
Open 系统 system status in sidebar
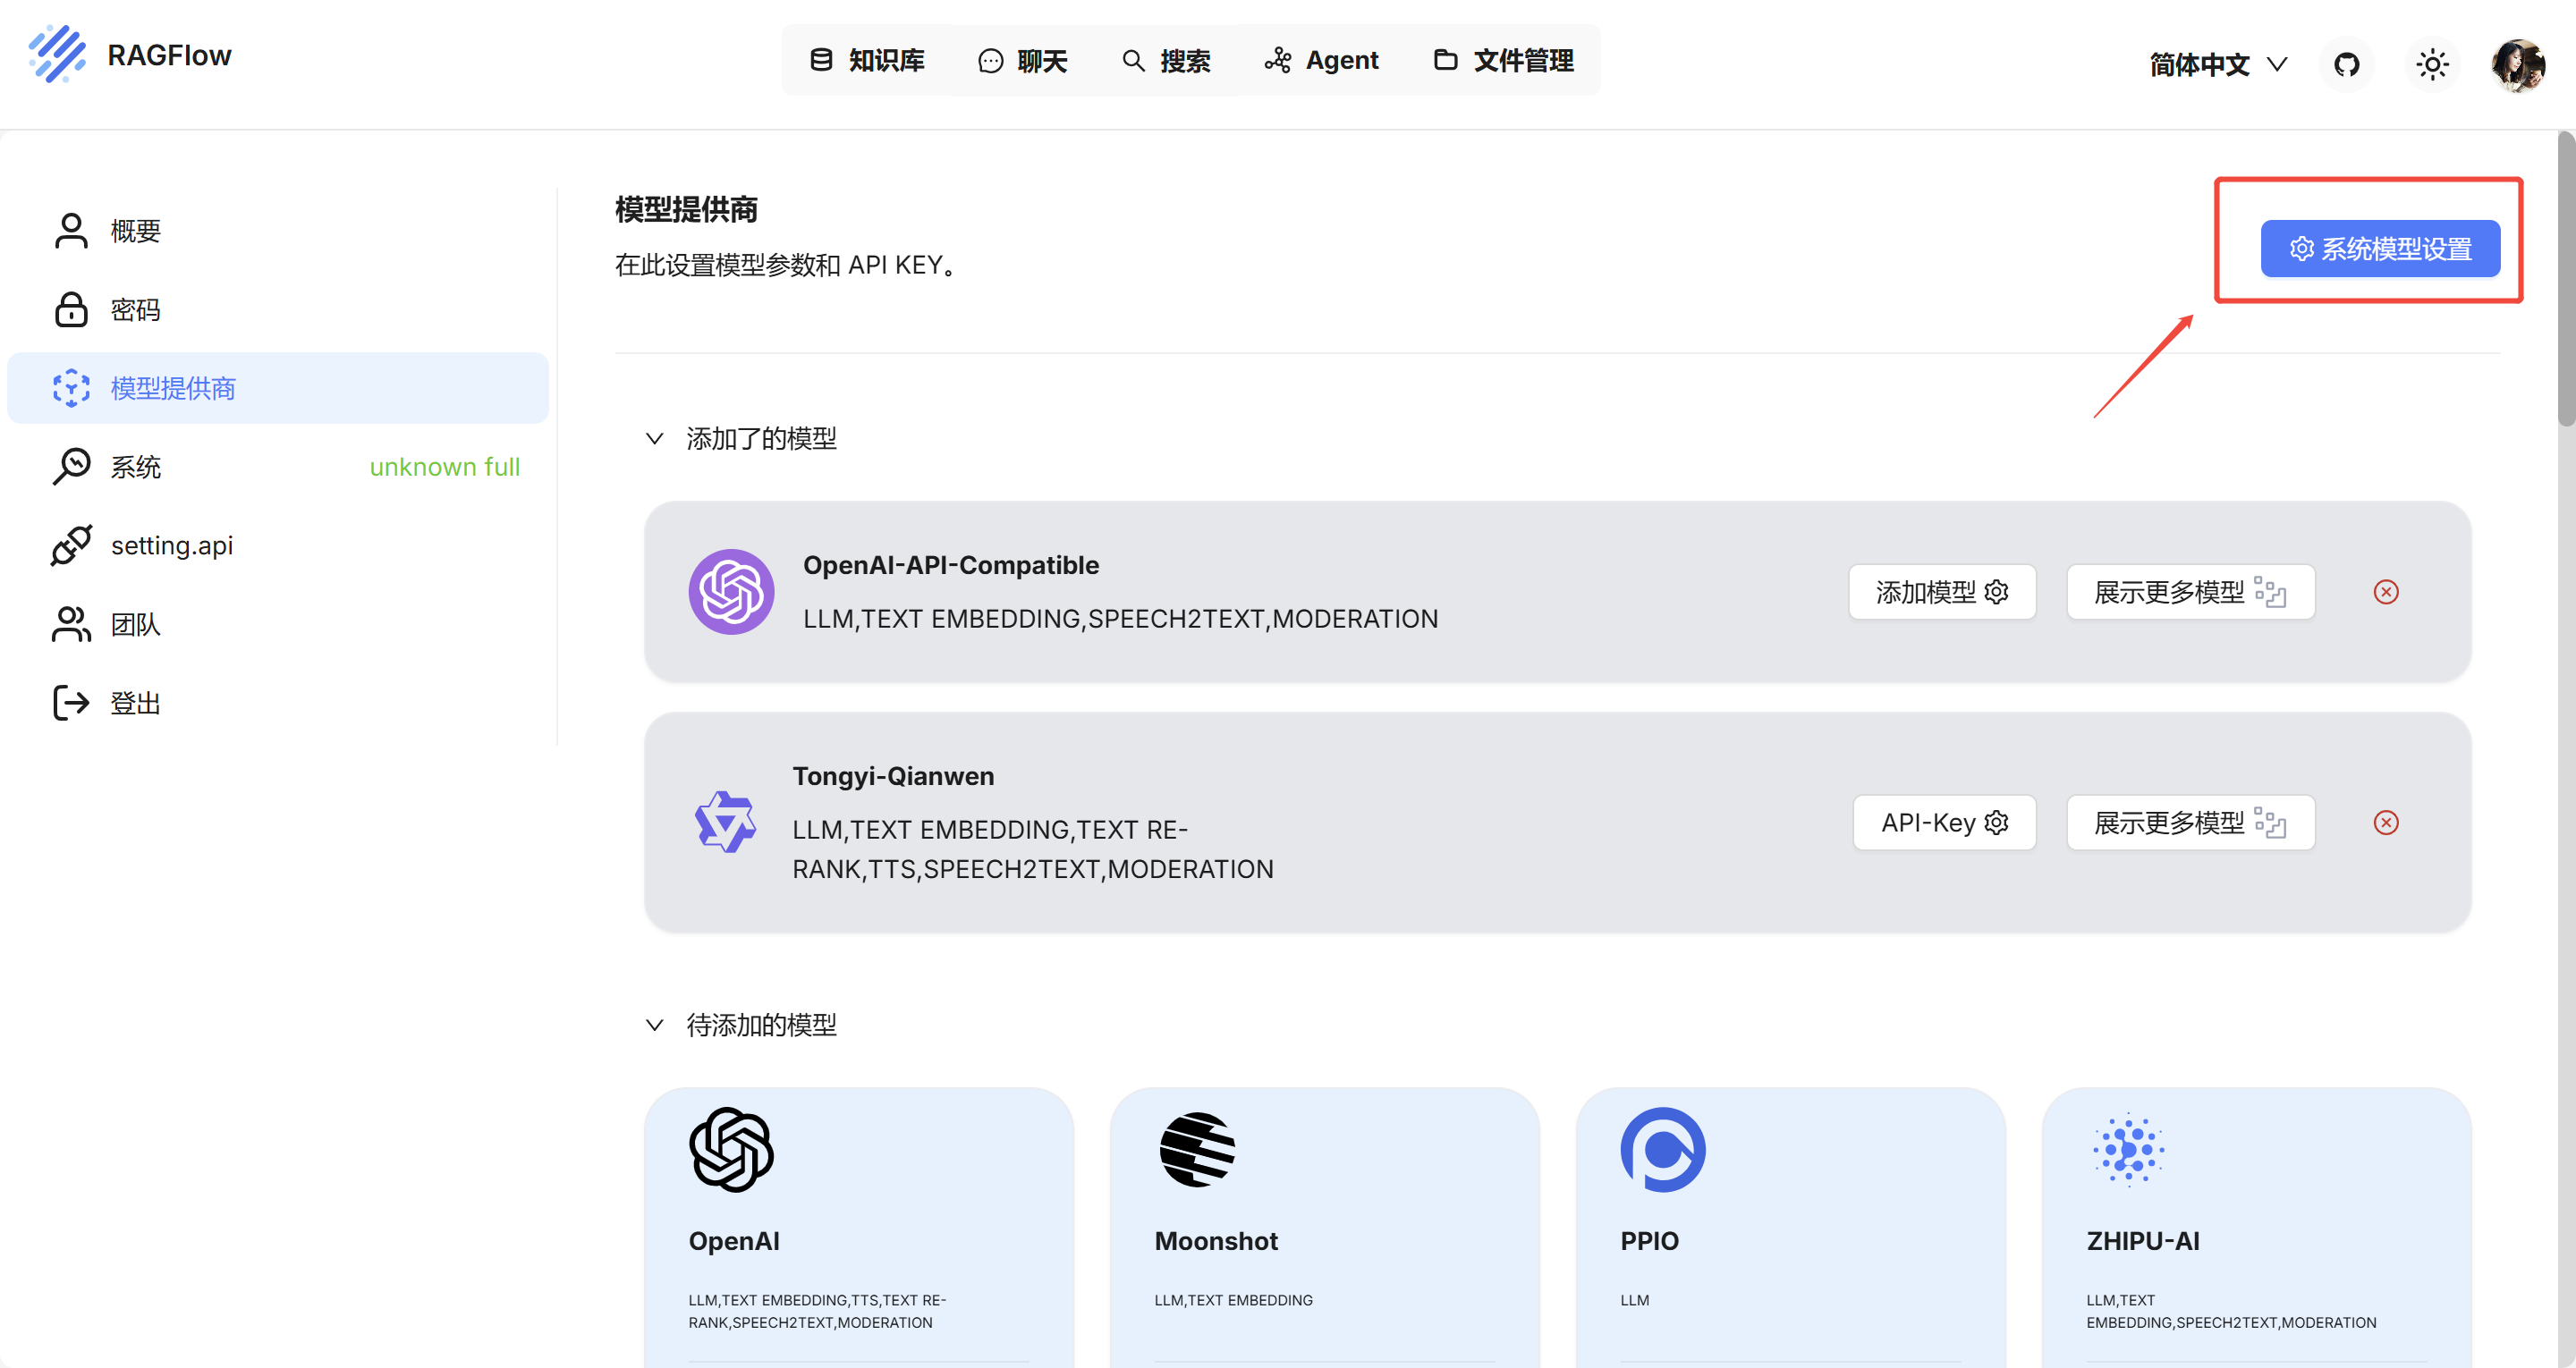278,467
